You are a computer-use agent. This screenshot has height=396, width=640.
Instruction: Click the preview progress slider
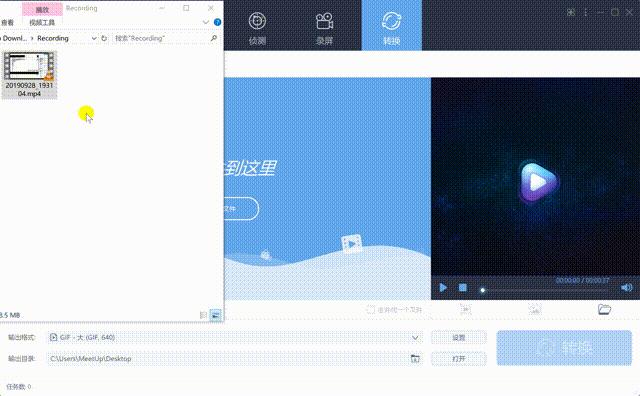[x=545, y=290]
